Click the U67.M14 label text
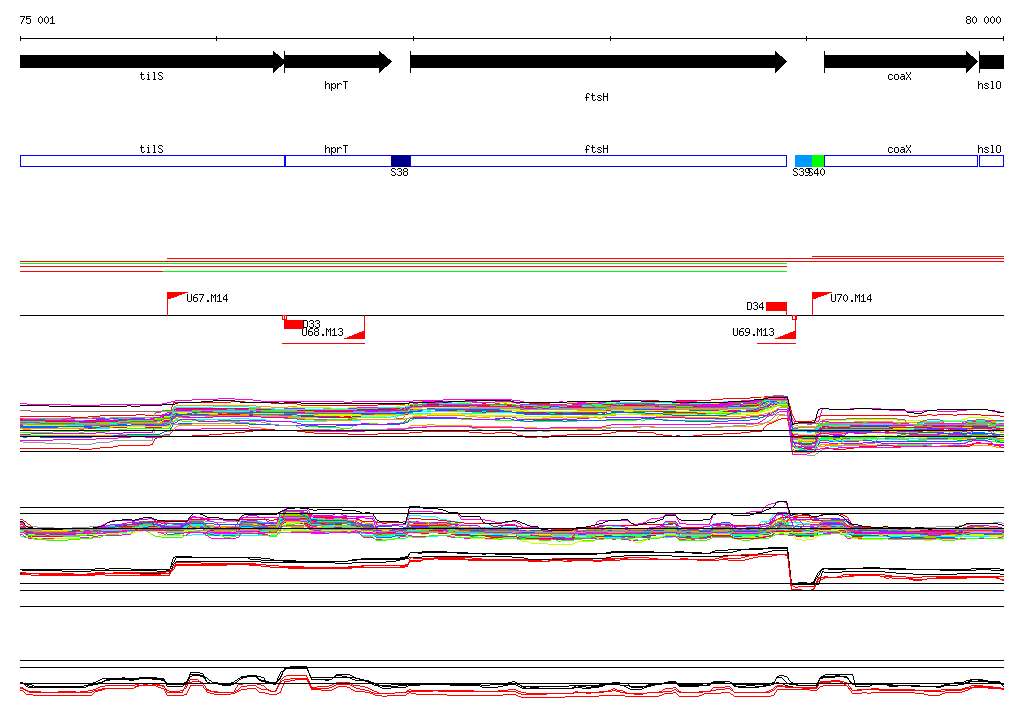Image resolution: width=1024 pixels, height=714 pixels. tap(207, 299)
